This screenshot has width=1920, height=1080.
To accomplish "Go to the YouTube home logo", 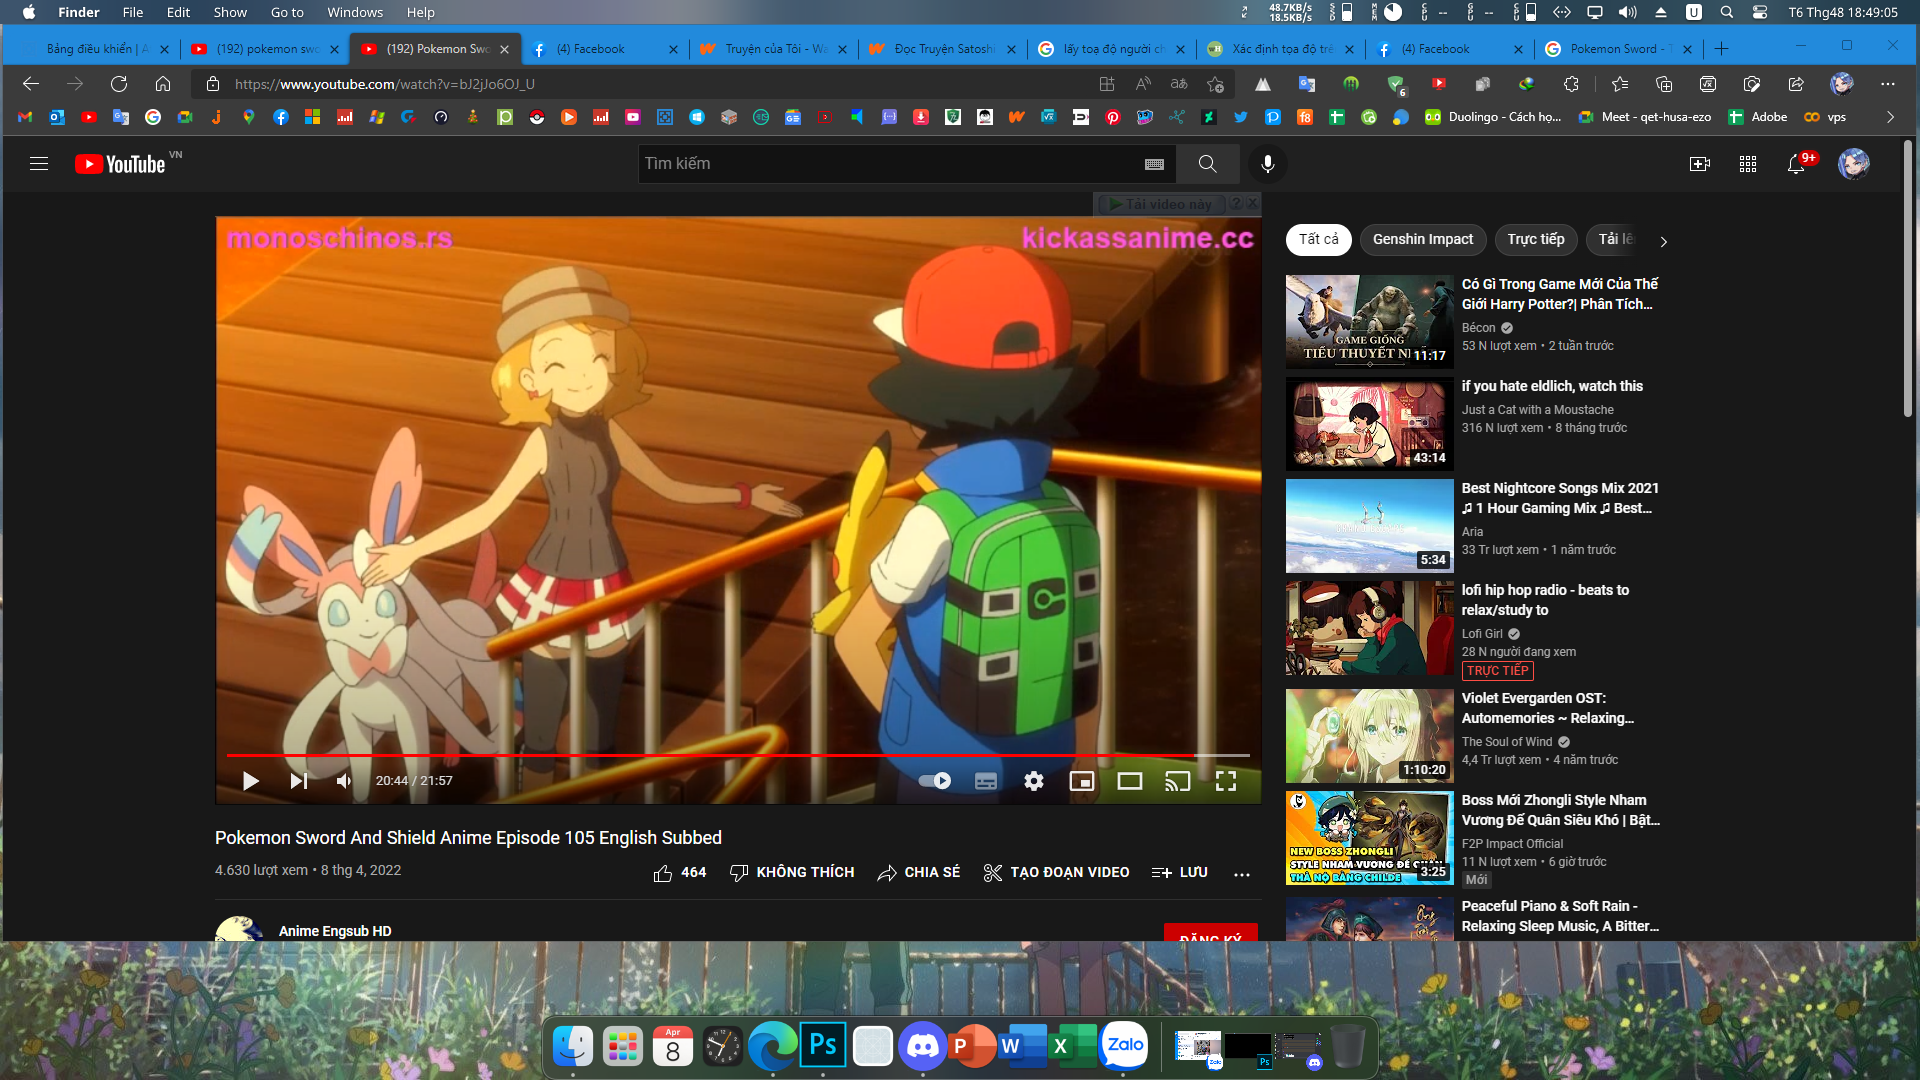I will click(121, 164).
